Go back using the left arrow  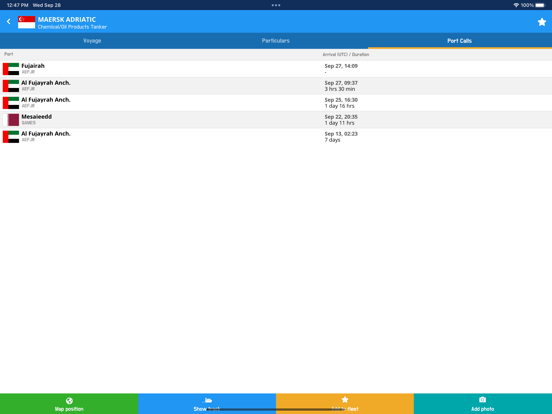point(8,21)
